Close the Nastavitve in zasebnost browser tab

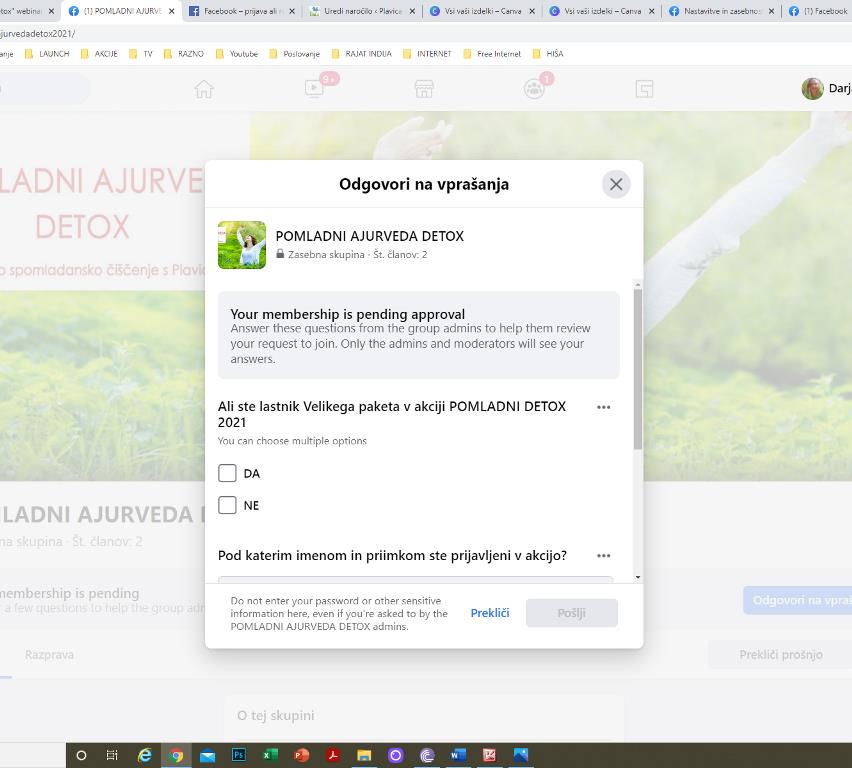pyautogui.click(x=771, y=11)
